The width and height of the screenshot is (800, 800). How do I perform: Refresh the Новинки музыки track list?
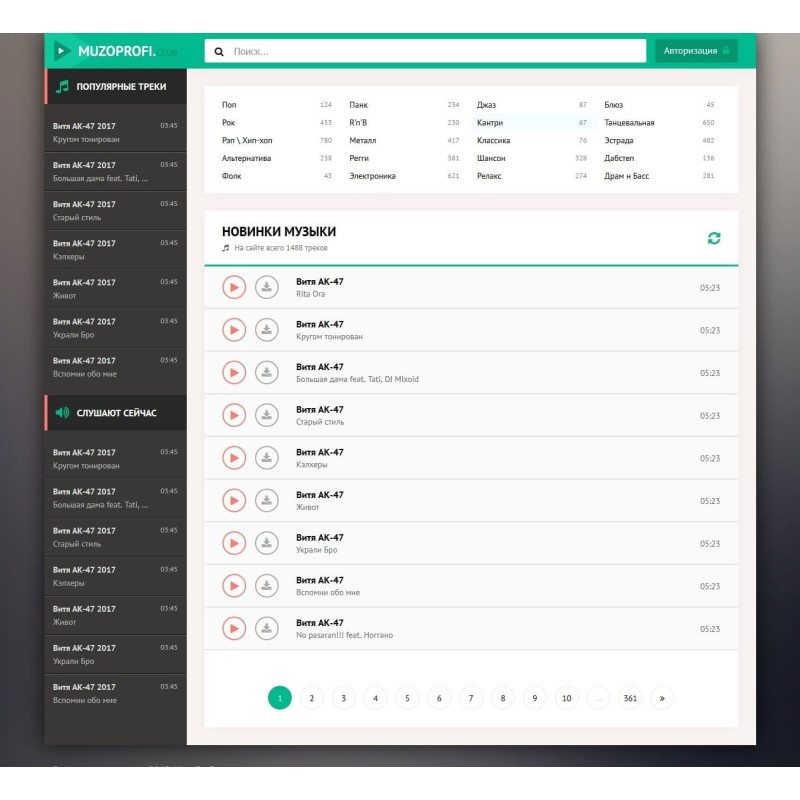[713, 237]
